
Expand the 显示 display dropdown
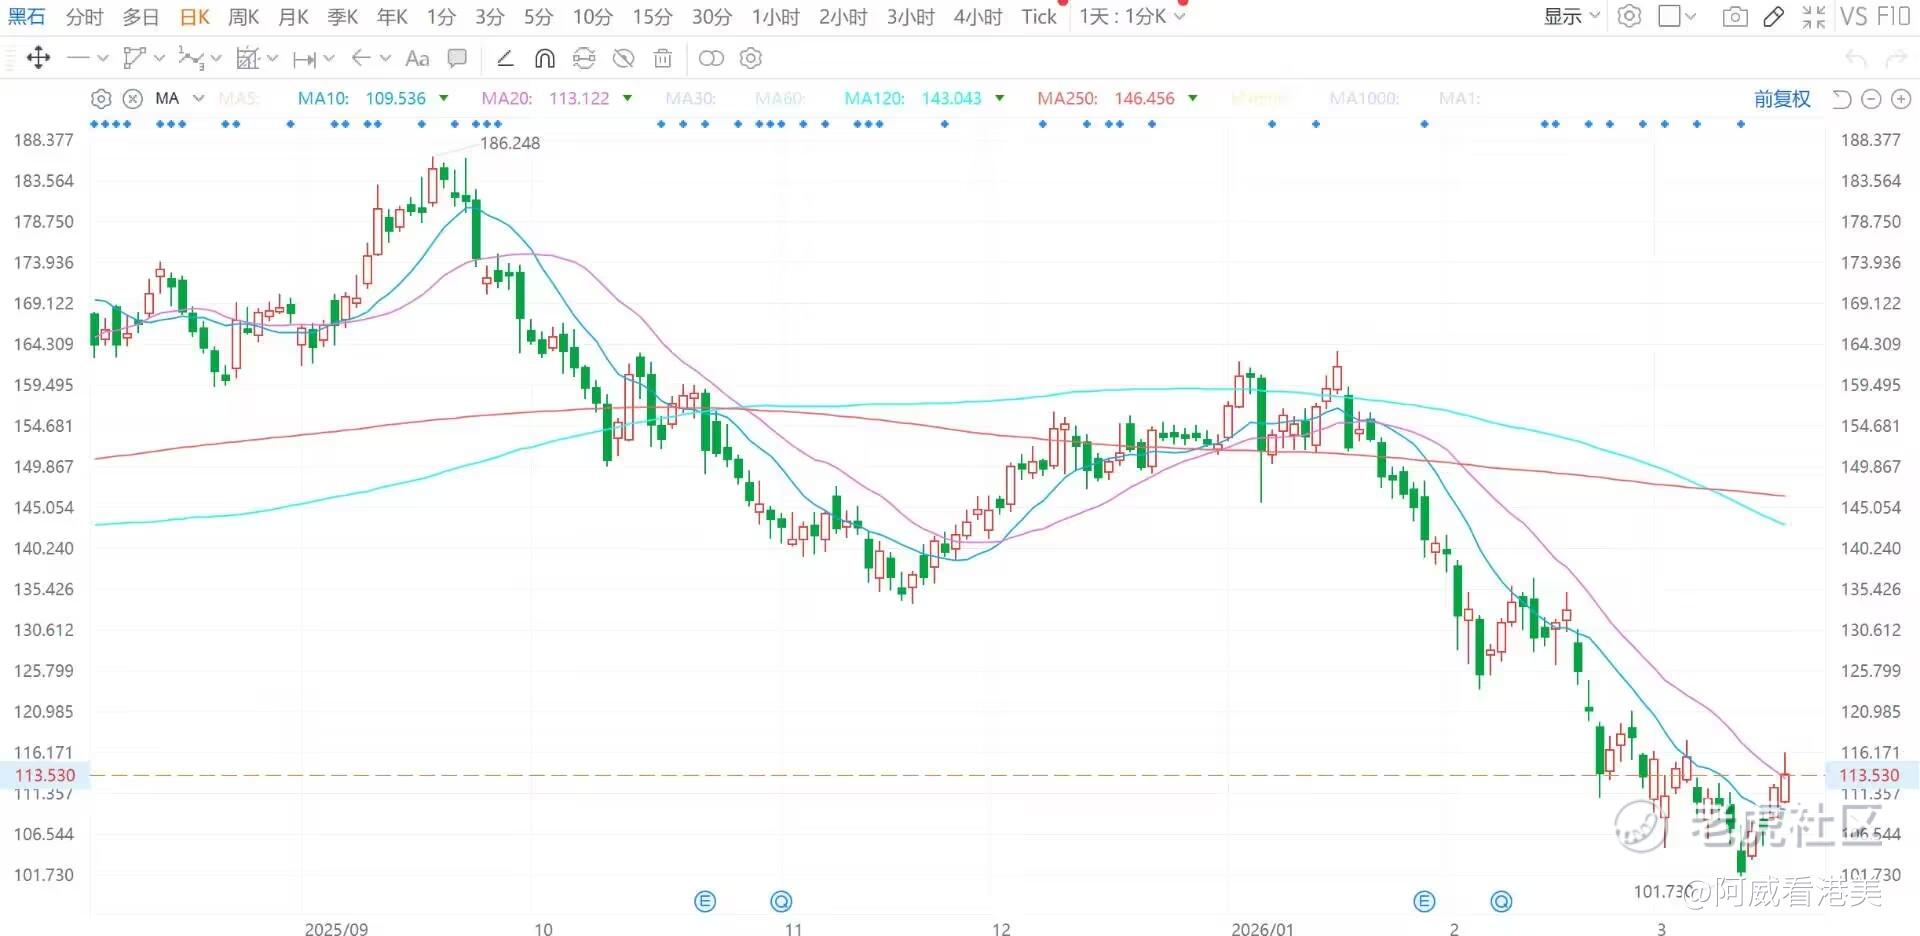click(x=1571, y=17)
